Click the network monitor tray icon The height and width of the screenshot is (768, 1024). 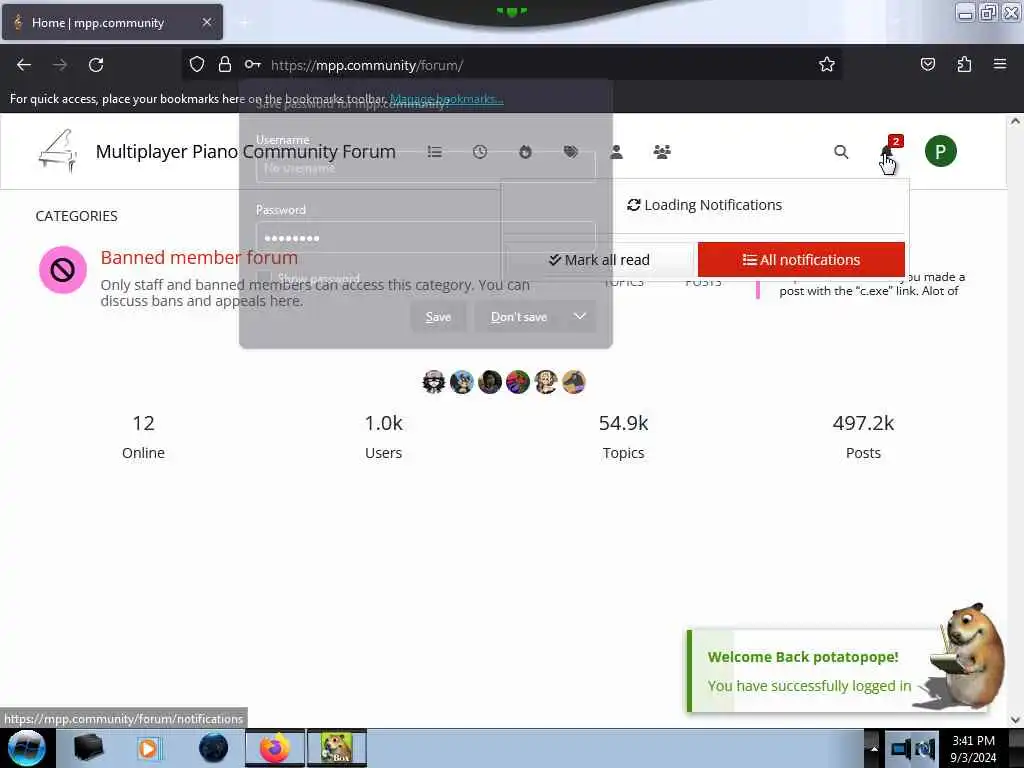pyautogui.click(x=901, y=749)
